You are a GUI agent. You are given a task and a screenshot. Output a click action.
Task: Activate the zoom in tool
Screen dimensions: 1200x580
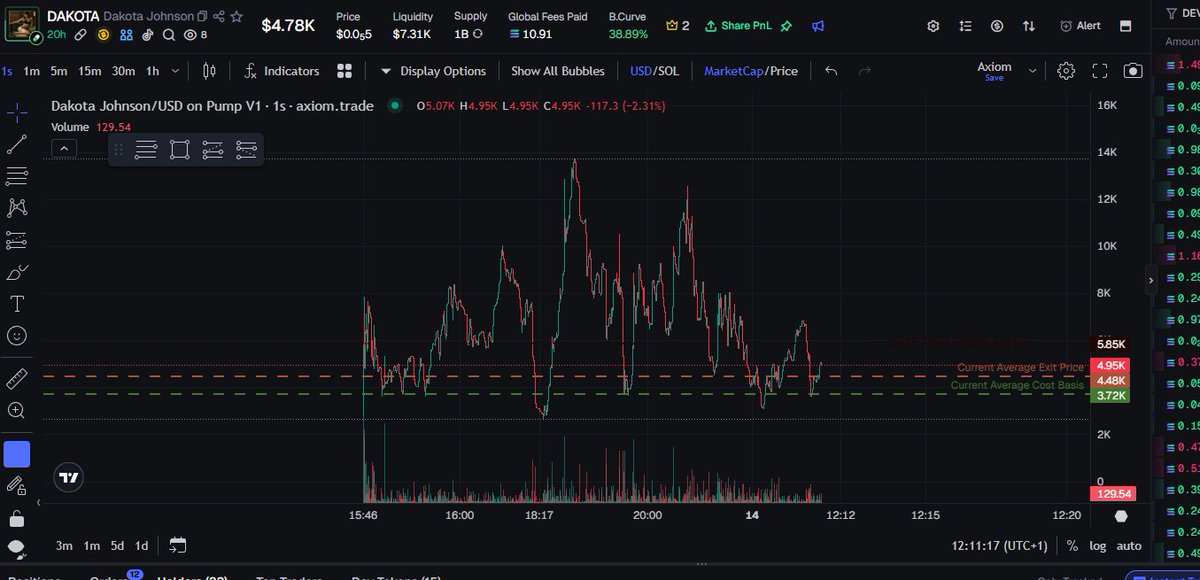17,410
